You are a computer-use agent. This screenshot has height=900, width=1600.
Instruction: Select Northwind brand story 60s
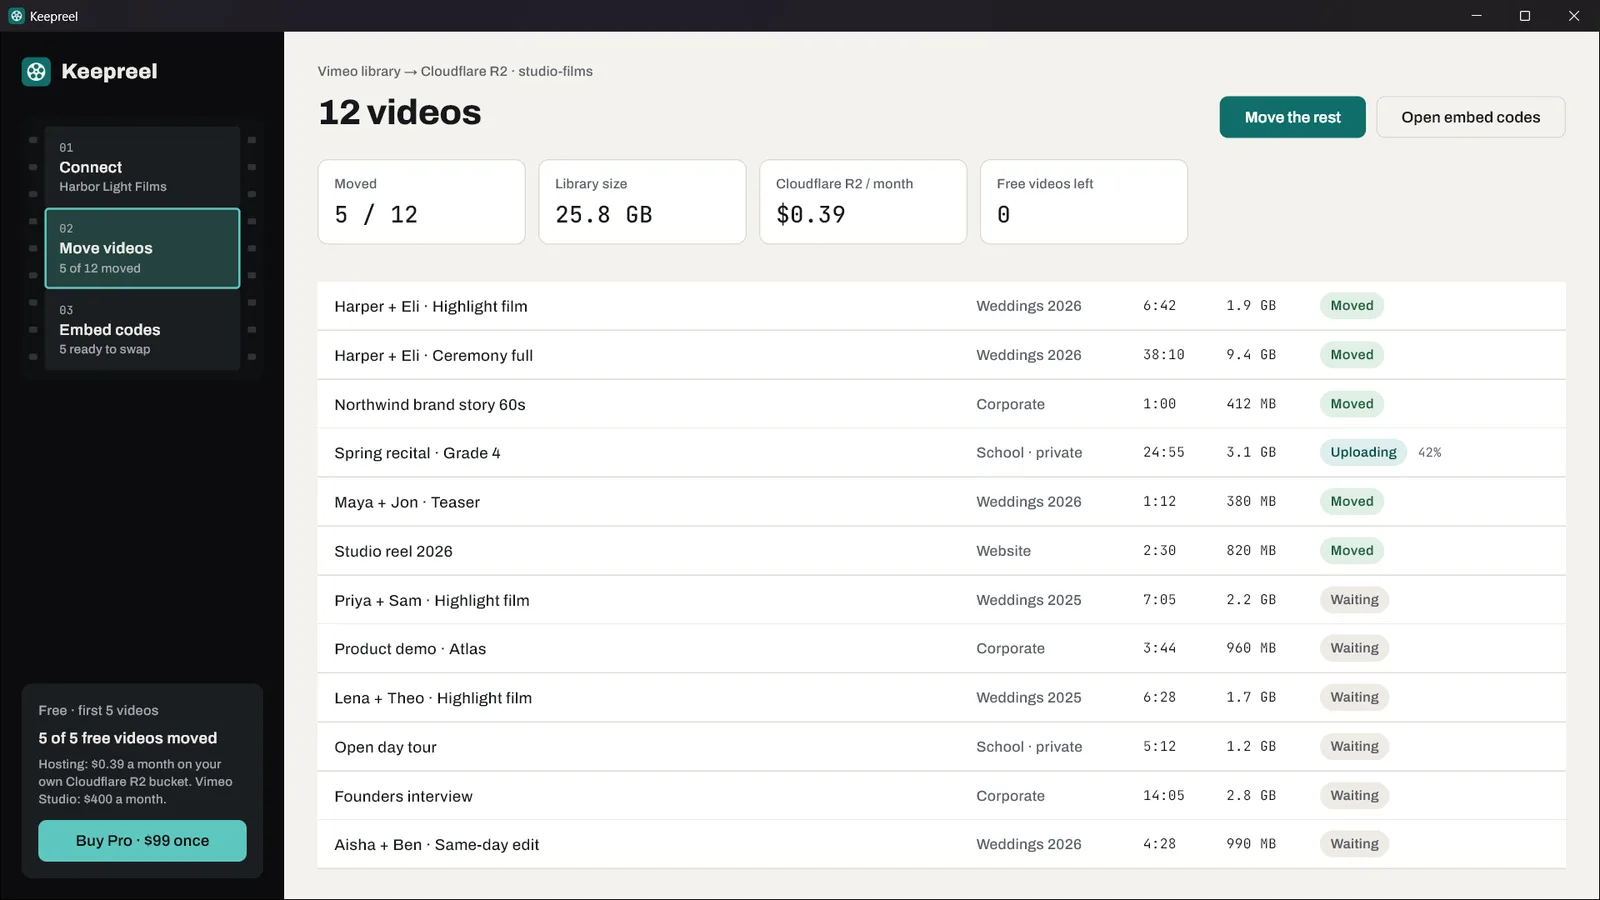coord(941,404)
